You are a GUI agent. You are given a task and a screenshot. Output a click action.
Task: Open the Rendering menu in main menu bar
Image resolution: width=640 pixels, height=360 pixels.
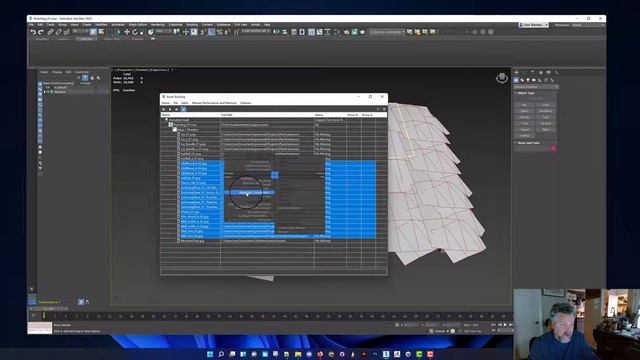tap(158, 25)
